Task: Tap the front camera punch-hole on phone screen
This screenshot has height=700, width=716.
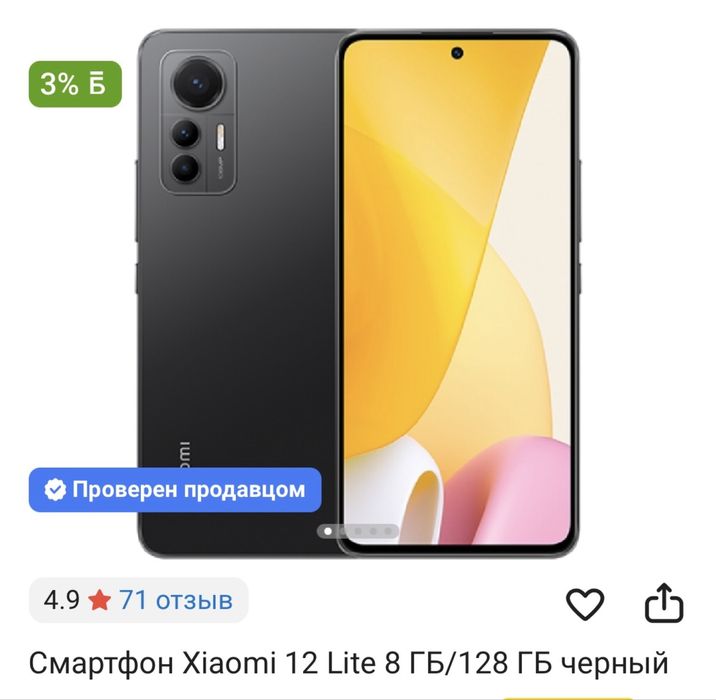Action: (x=457, y=53)
